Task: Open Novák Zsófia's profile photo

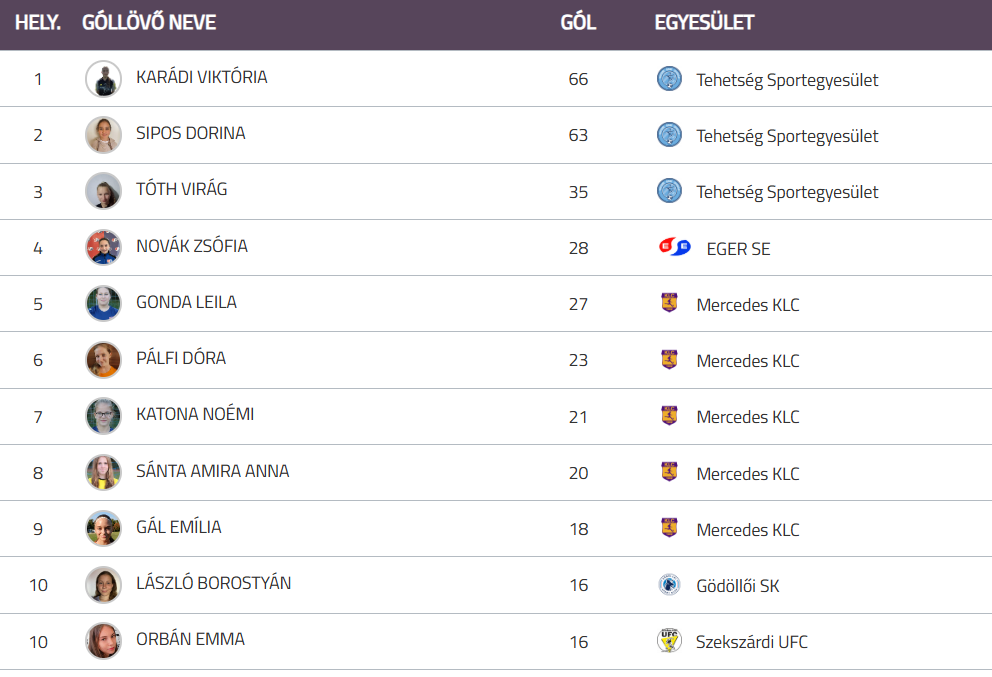Action: [x=103, y=247]
